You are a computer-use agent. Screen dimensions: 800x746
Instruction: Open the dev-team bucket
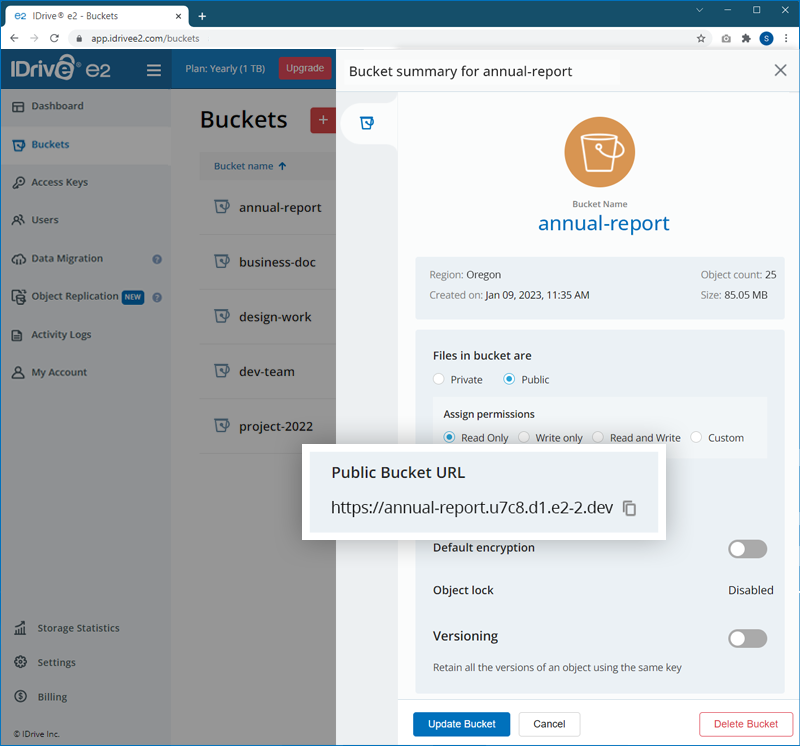coord(267,371)
